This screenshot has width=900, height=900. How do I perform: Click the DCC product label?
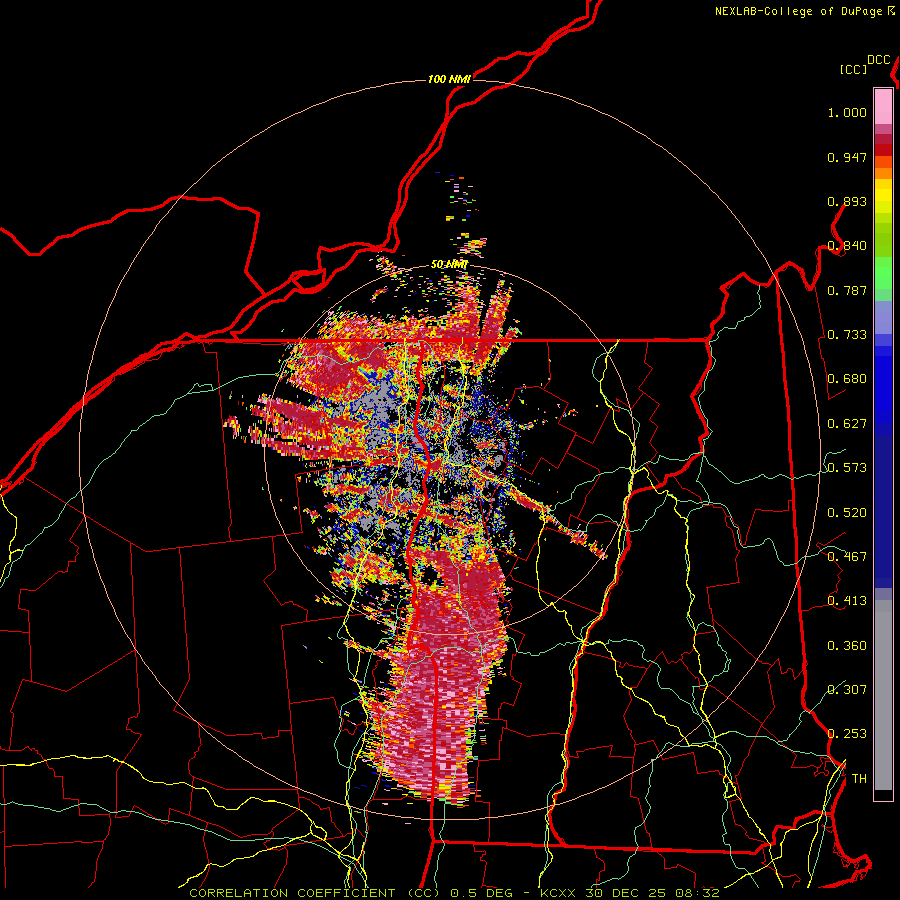coord(878,60)
